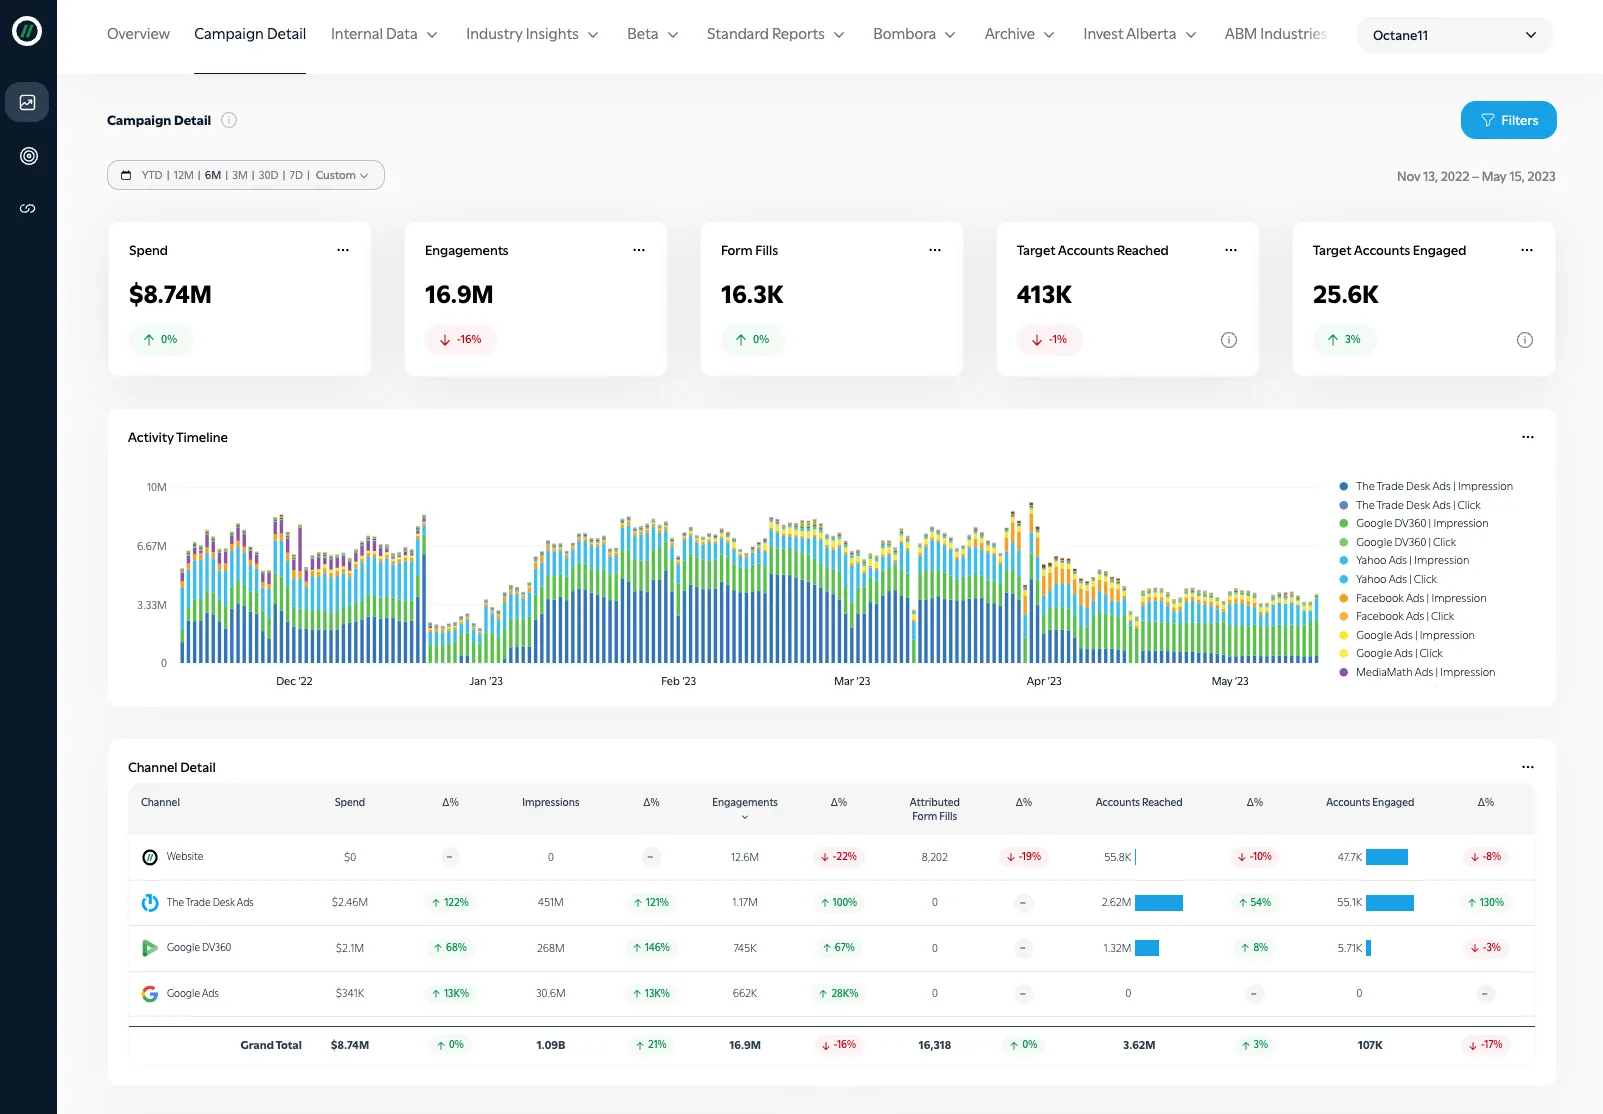This screenshot has height=1114, width=1603.
Task: Toggle Facebook Ads Click legend series
Action: [x=1404, y=617]
